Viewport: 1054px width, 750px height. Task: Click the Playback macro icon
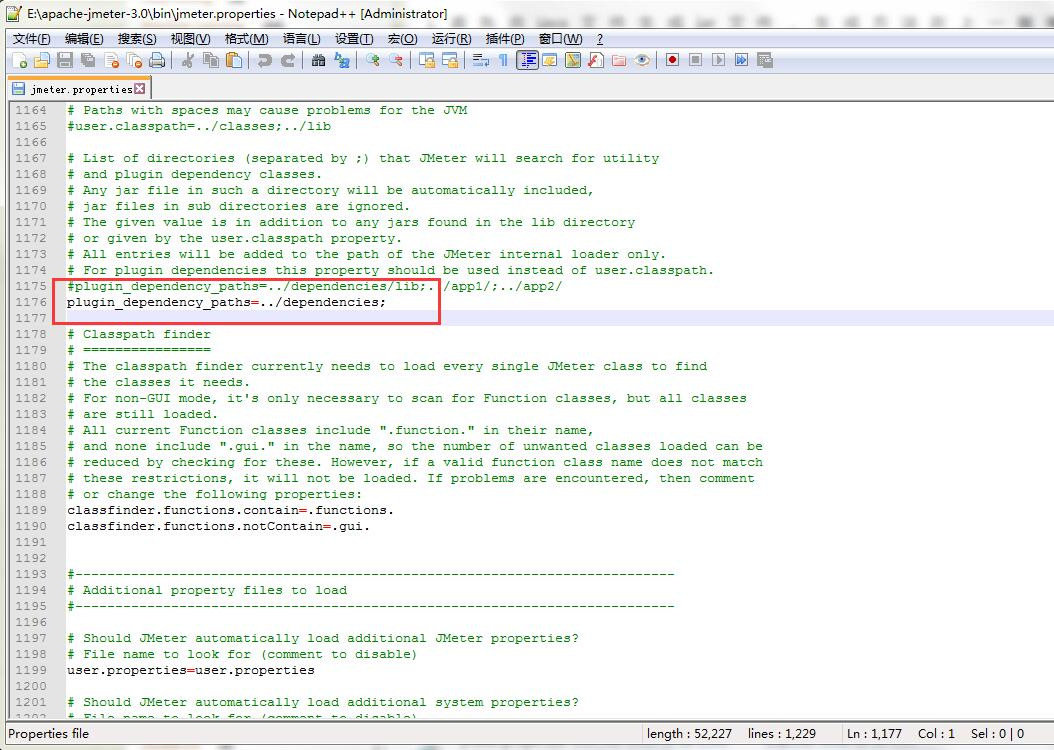pos(719,60)
